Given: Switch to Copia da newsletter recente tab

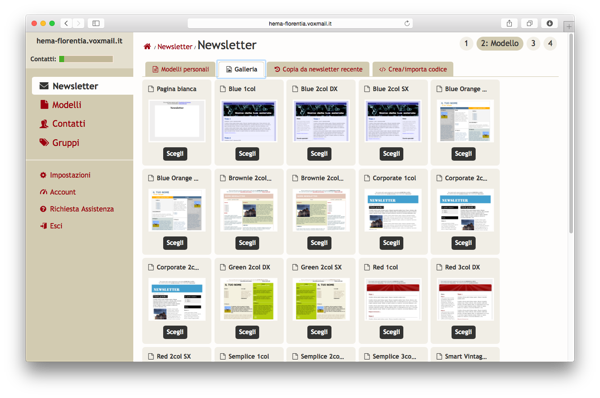Looking at the screenshot, I should (x=318, y=69).
